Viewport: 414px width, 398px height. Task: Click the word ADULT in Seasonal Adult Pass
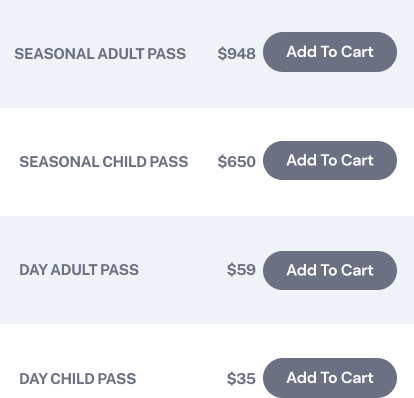[x=121, y=54]
